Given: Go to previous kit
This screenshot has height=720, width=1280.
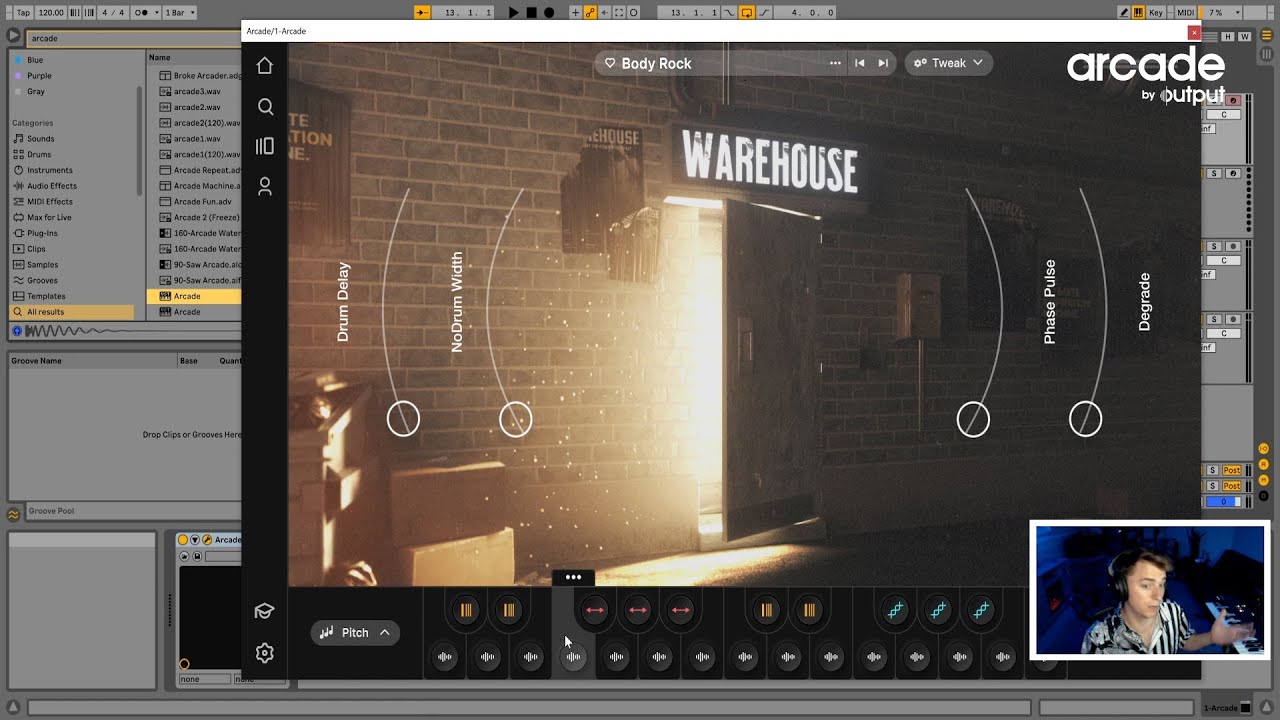Looking at the screenshot, I should (859, 63).
